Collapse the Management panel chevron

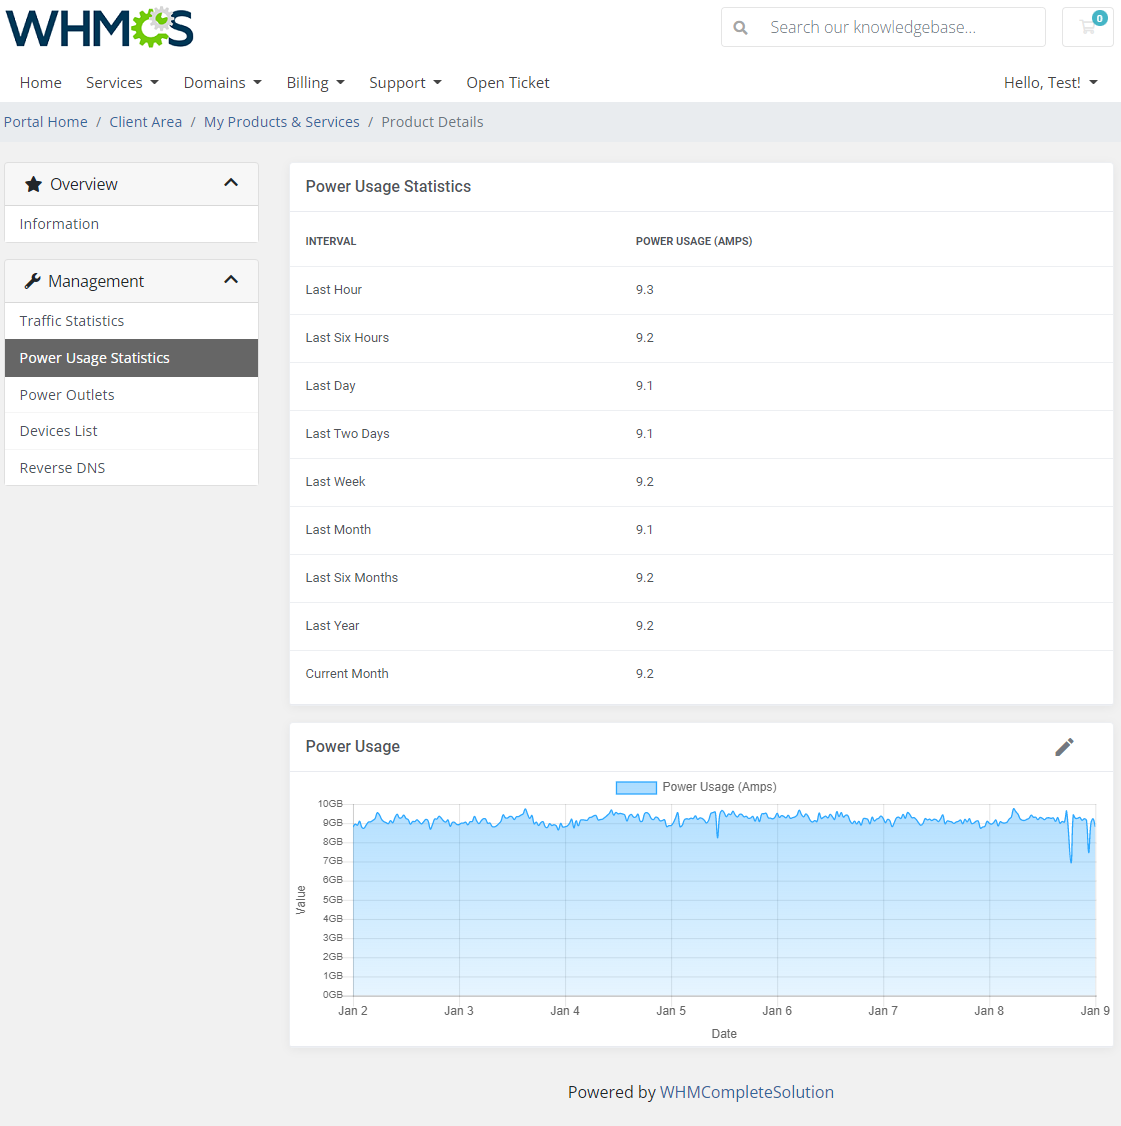[x=231, y=280]
